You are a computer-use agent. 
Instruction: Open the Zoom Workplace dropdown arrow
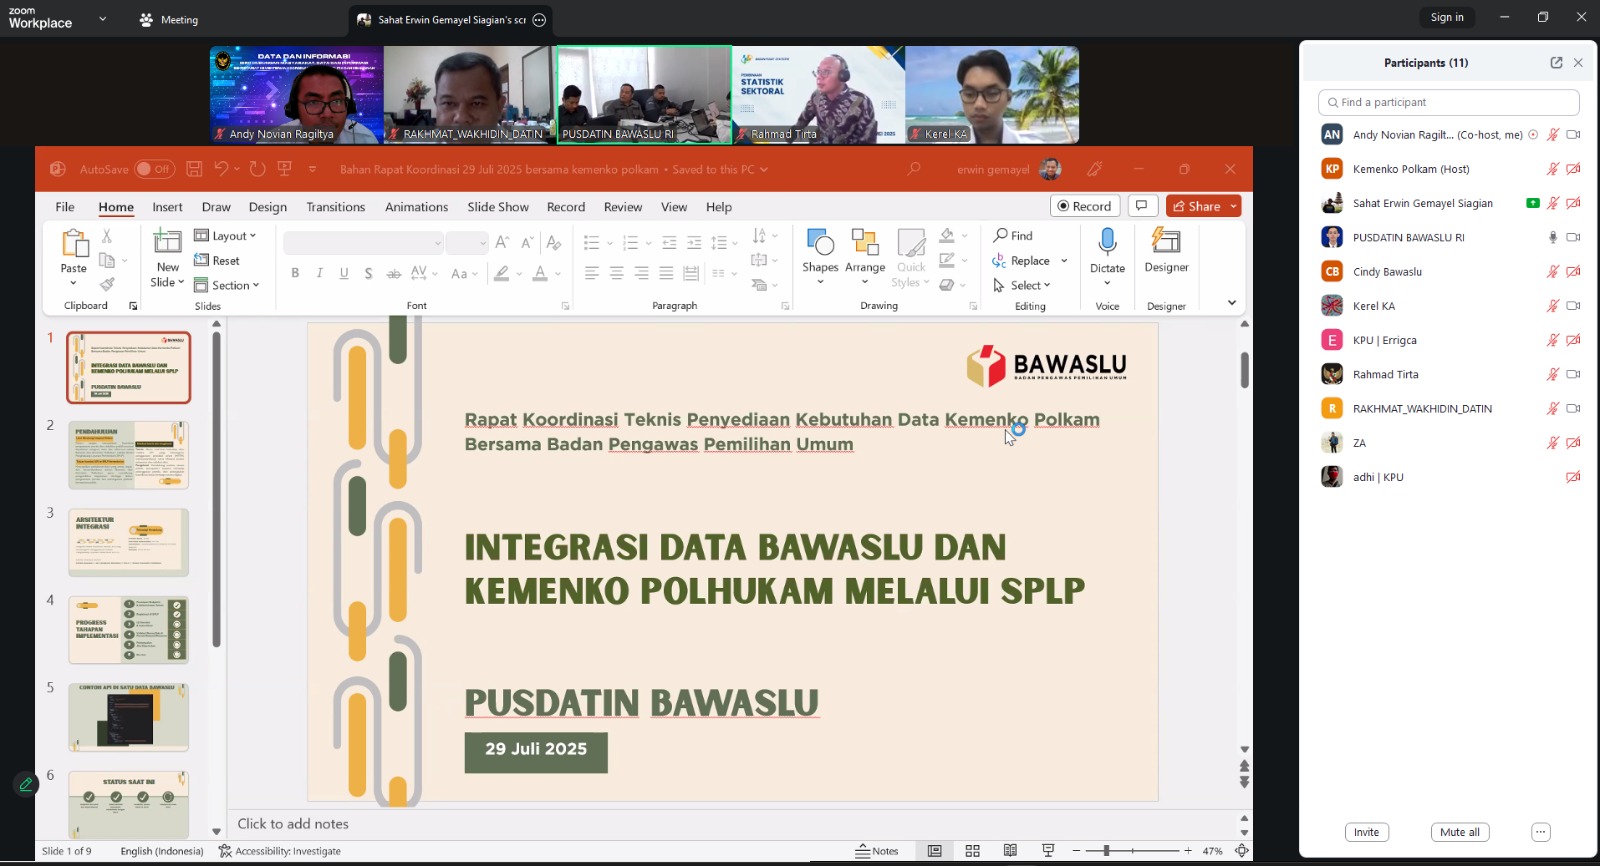[102, 19]
